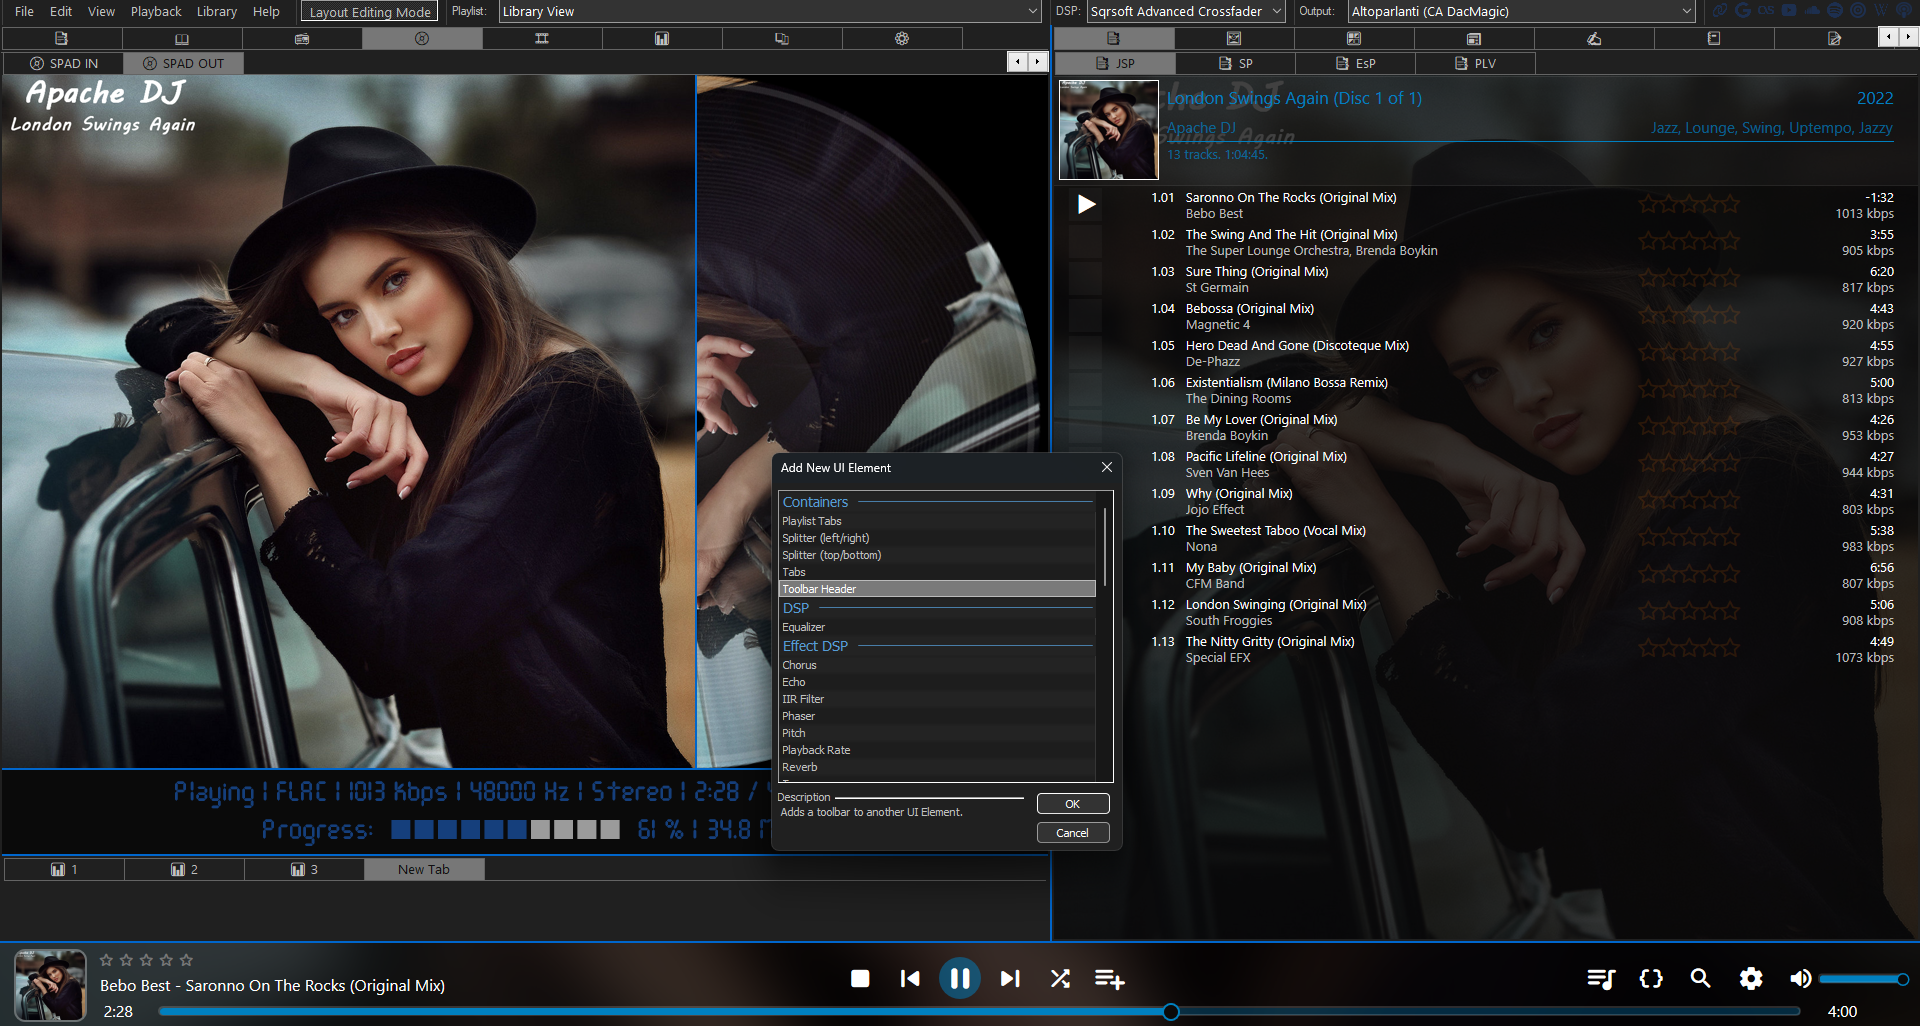The height and width of the screenshot is (1026, 1920).
Task: Skip to the previous track
Action: click(x=910, y=979)
